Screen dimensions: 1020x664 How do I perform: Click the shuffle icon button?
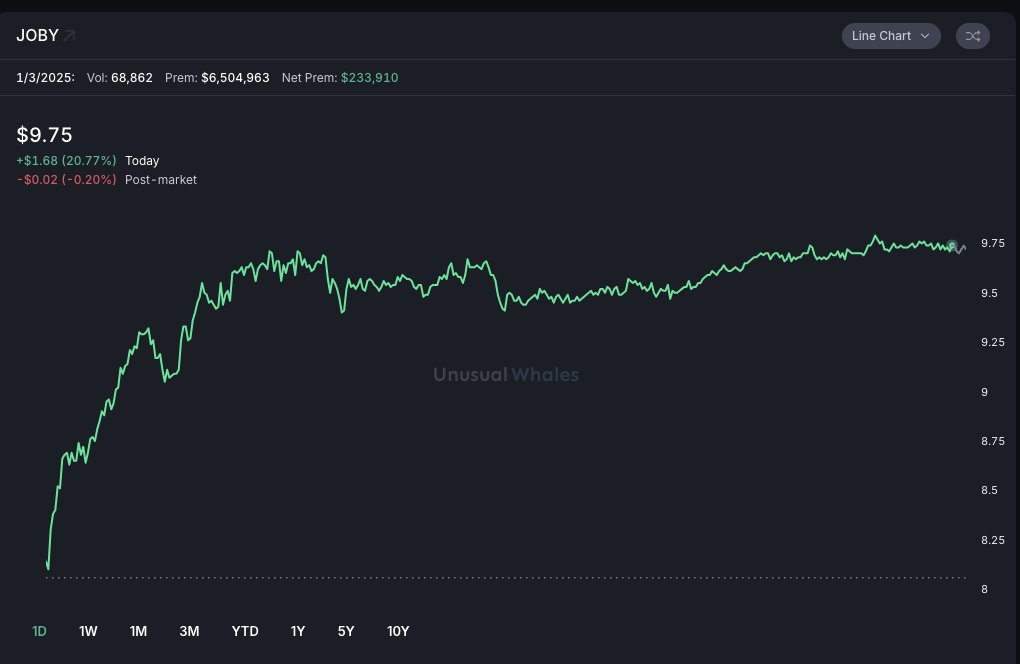(973, 36)
